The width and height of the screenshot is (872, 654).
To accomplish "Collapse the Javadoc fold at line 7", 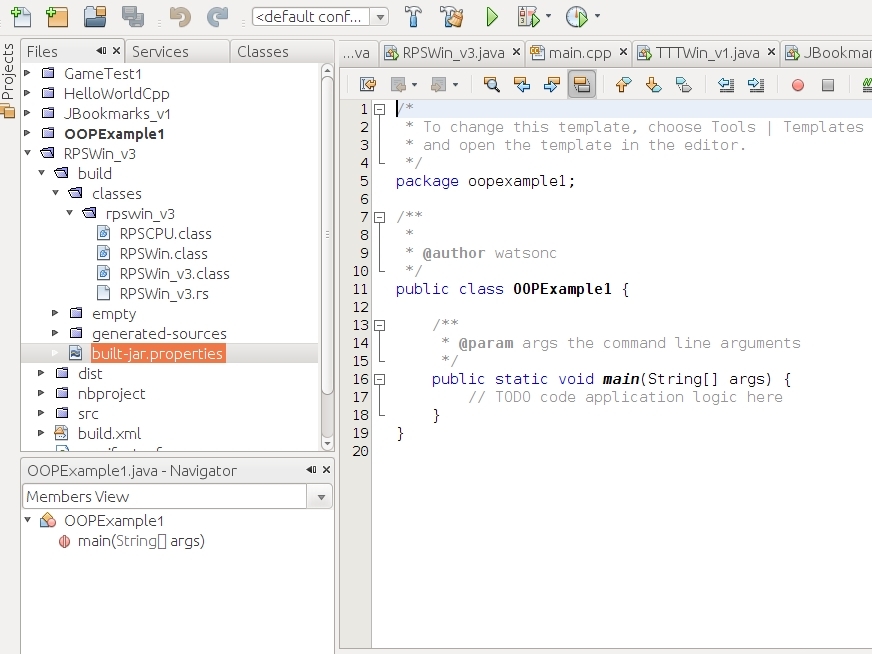I will [x=379, y=217].
